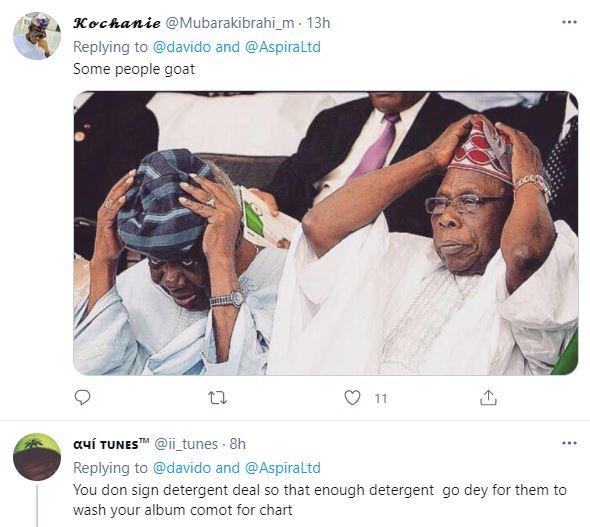This screenshot has height=527, width=590.
Task: Open more options for Kochanie's tweet
Action: [x=569, y=22]
